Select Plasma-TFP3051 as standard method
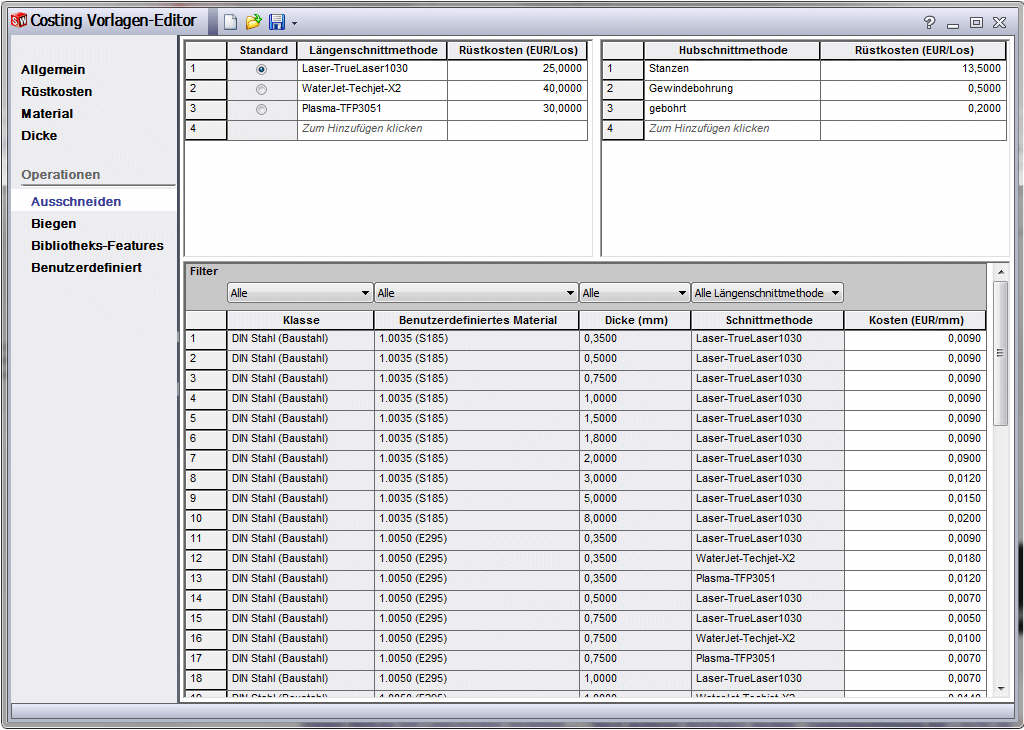This screenshot has width=1024, height=730. click(x=261, y=110)
